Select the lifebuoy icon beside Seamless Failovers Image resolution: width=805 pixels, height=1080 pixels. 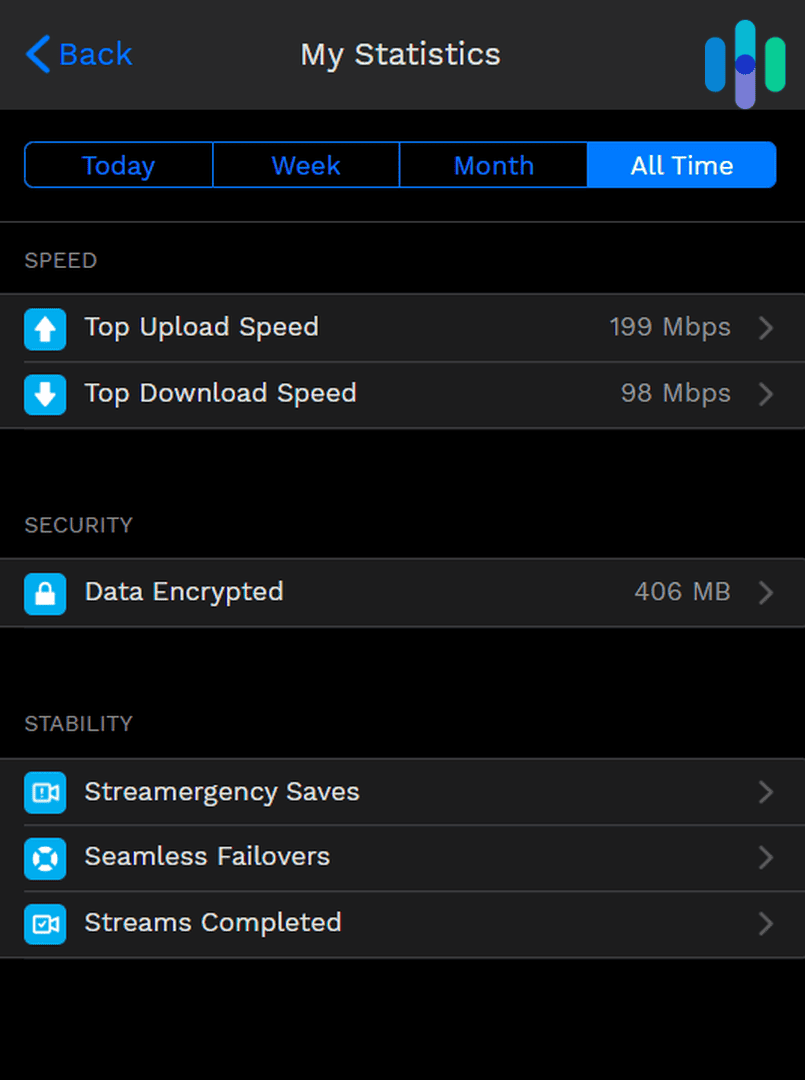tap(44, 858)
